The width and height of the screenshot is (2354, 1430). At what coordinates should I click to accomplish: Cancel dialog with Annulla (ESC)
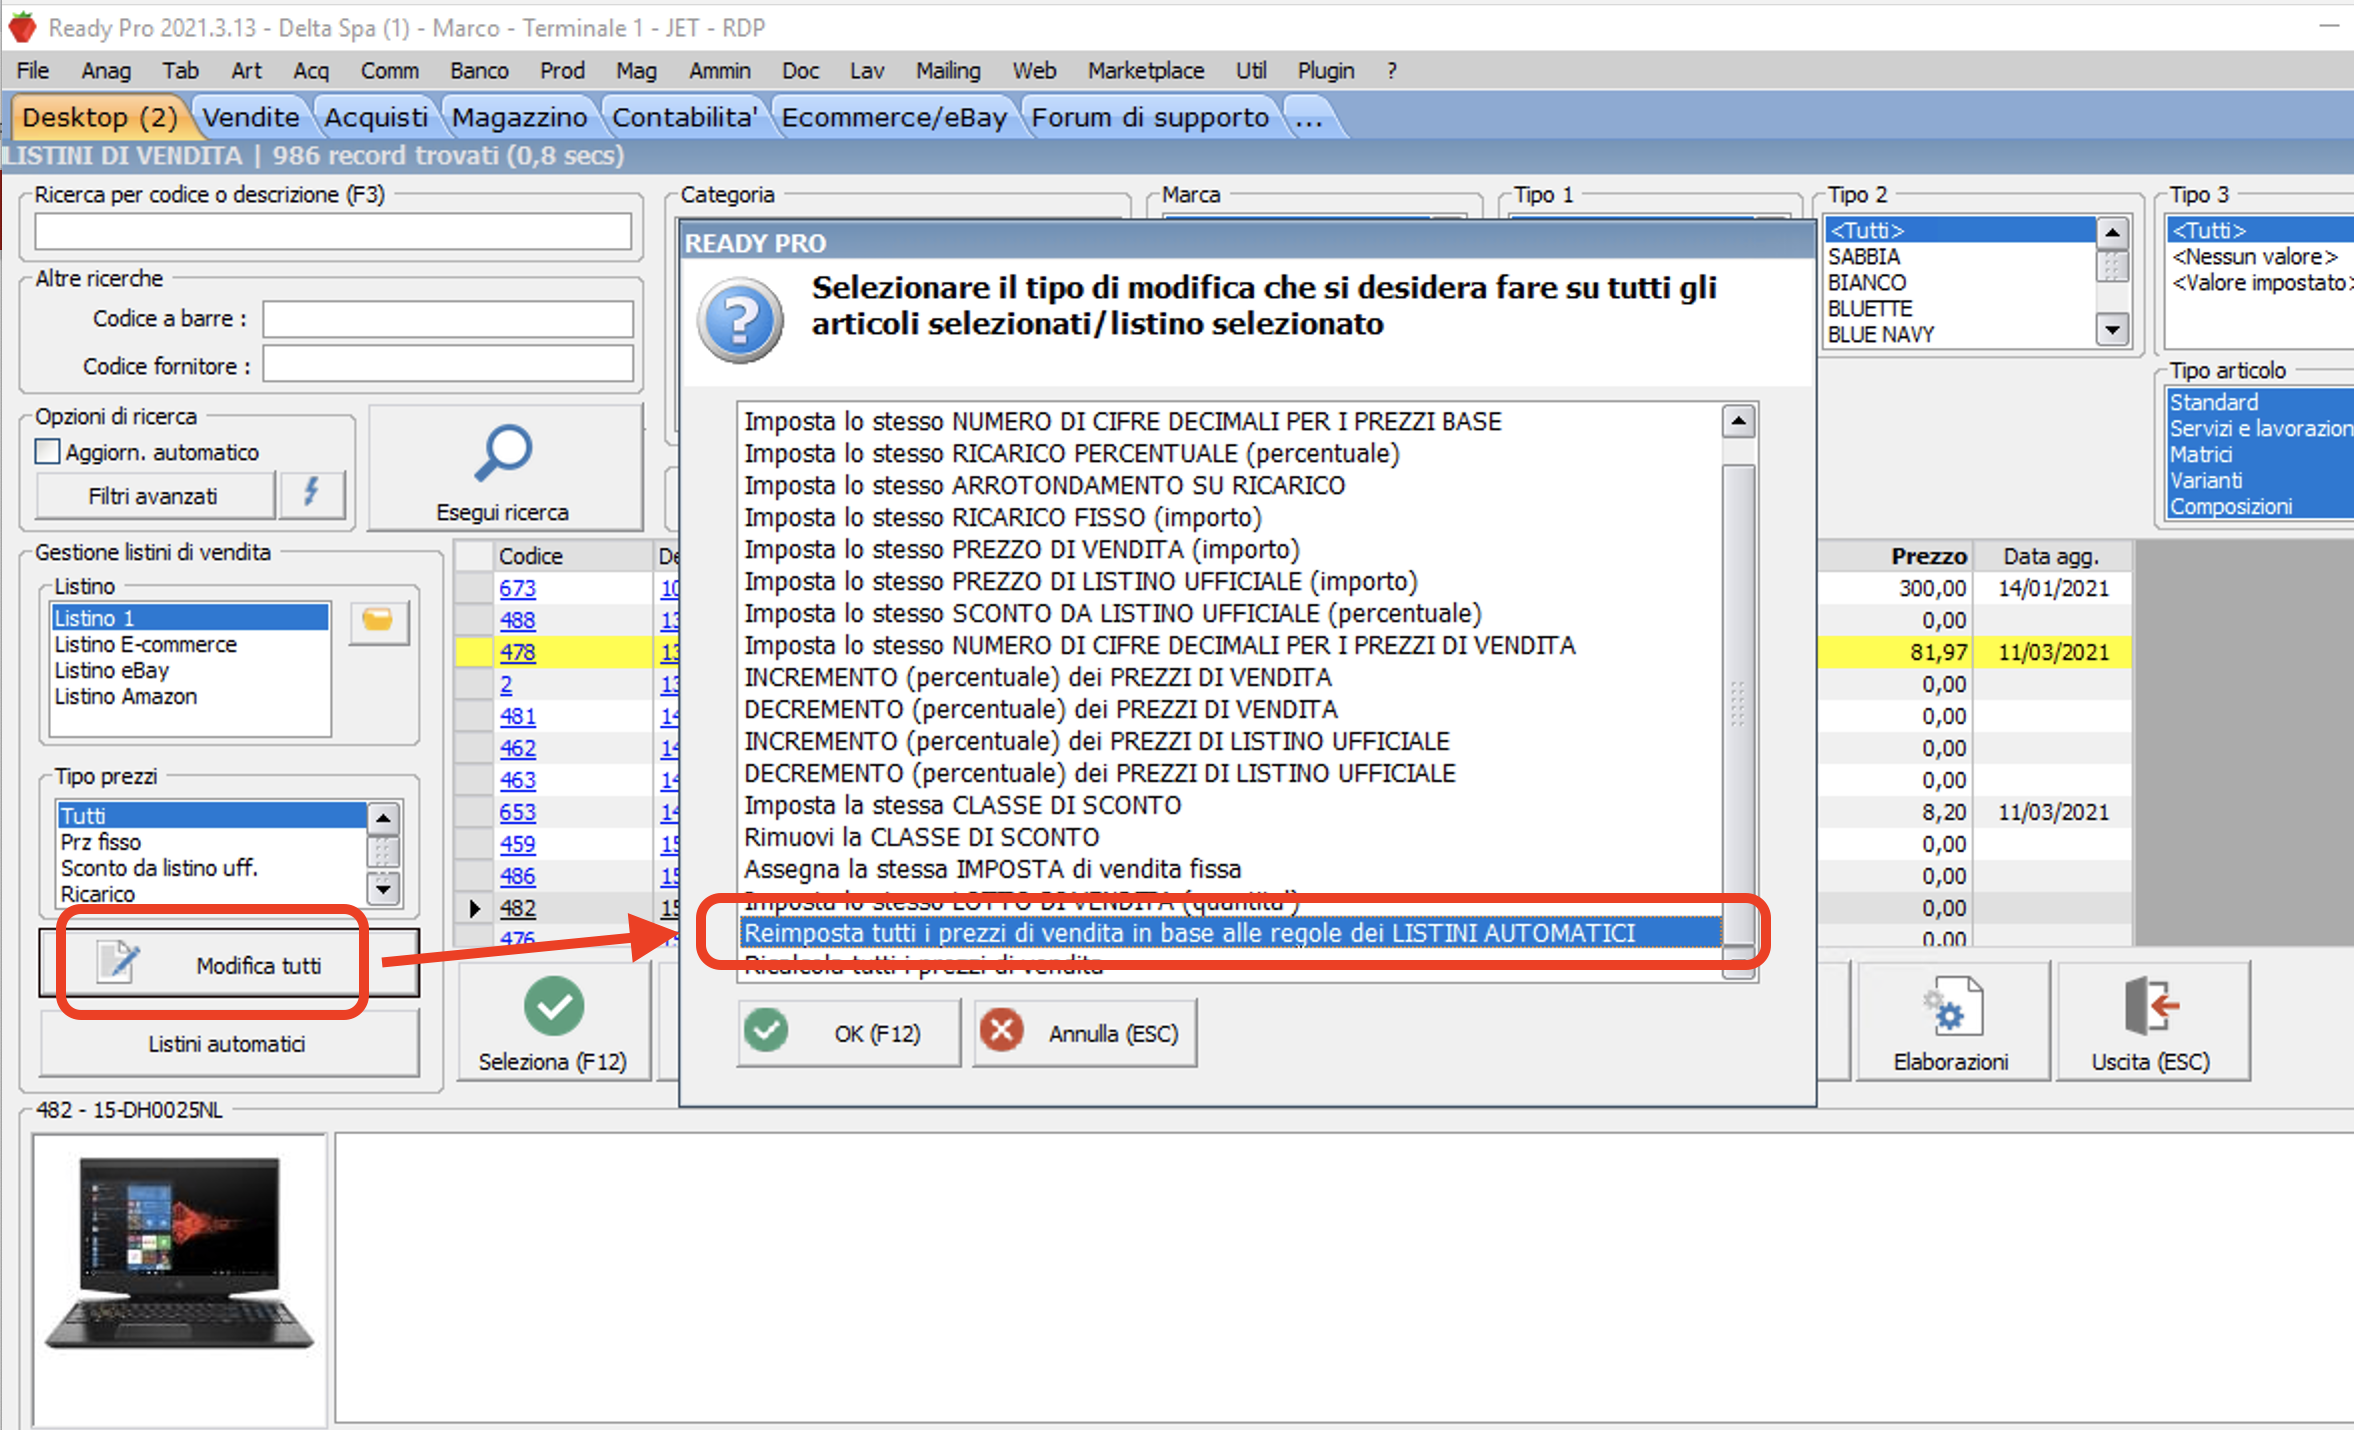coord(1084,1033)
